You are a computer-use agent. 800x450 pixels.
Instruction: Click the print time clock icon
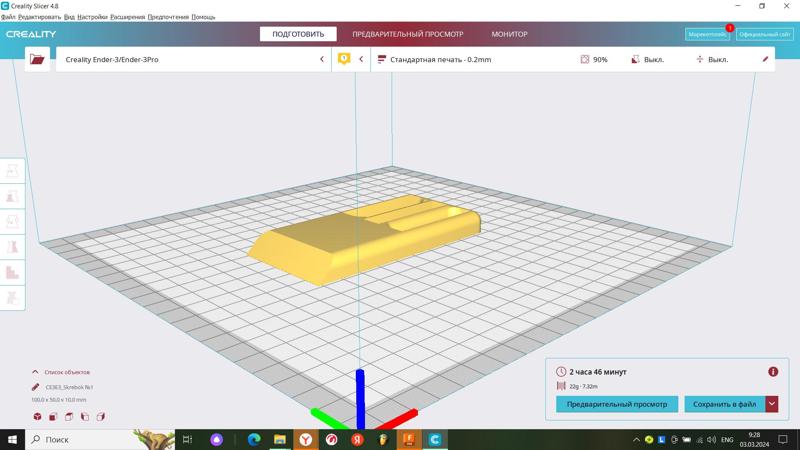[x=561, y=371]
